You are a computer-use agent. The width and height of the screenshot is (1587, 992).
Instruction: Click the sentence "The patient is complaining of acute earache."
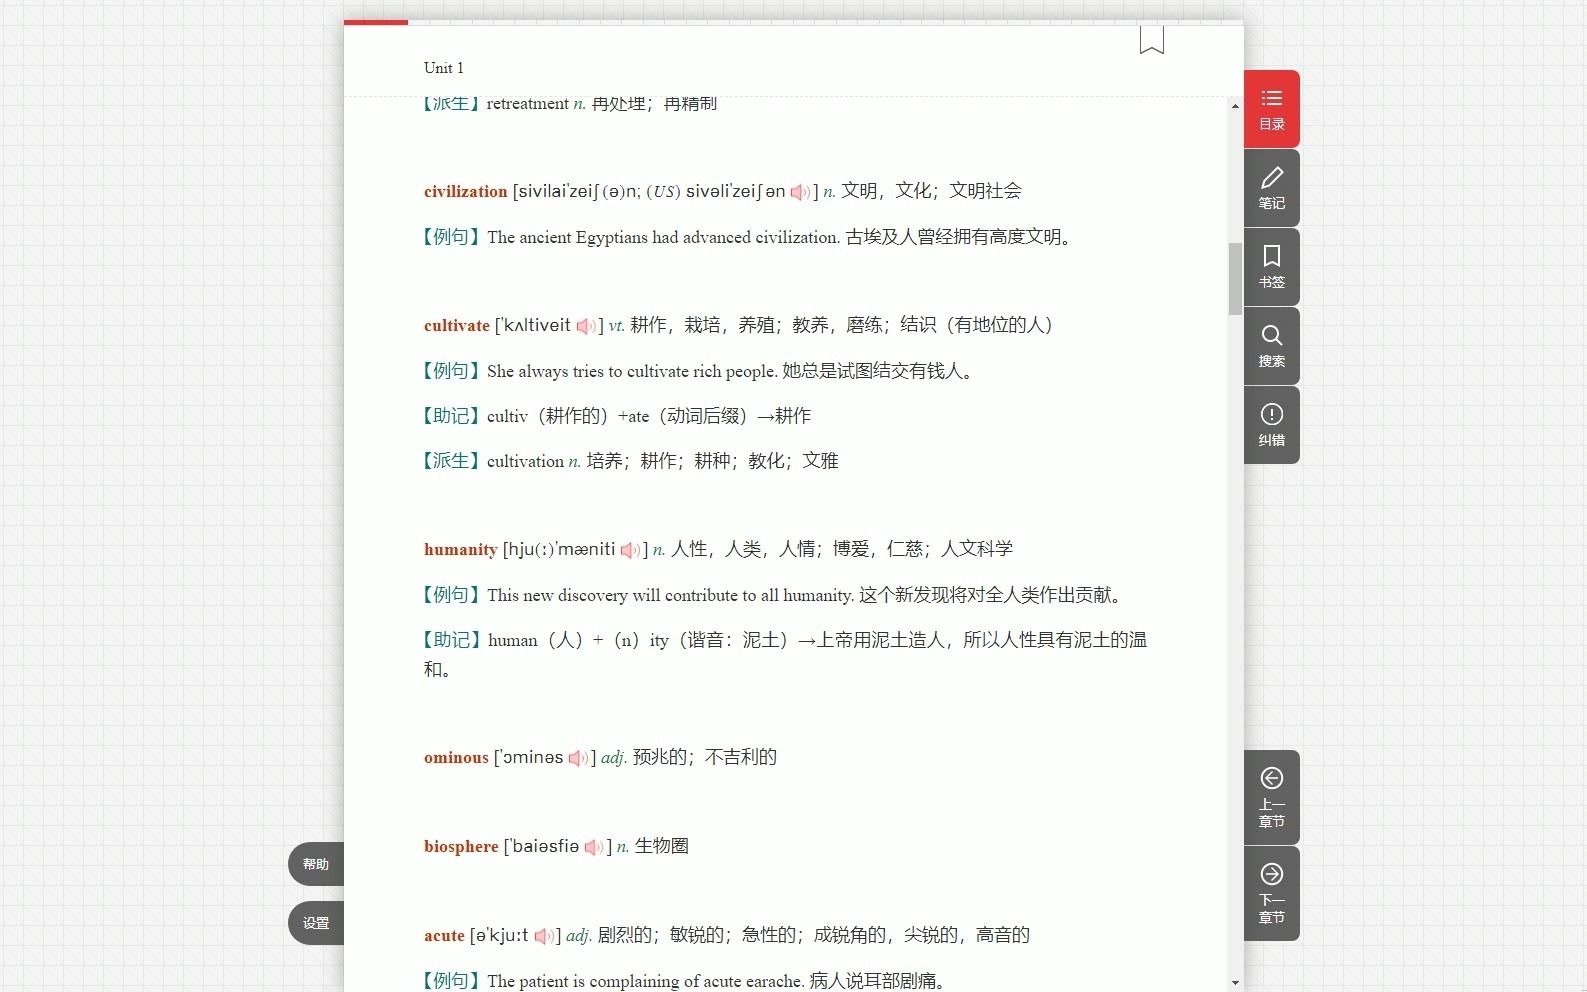646,981
